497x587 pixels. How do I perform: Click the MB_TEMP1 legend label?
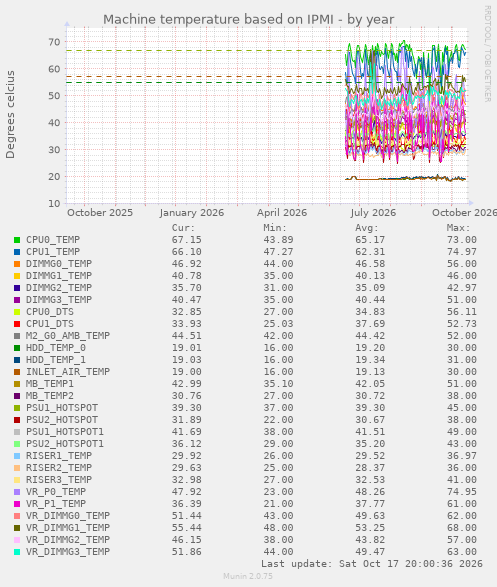(50, 384)
